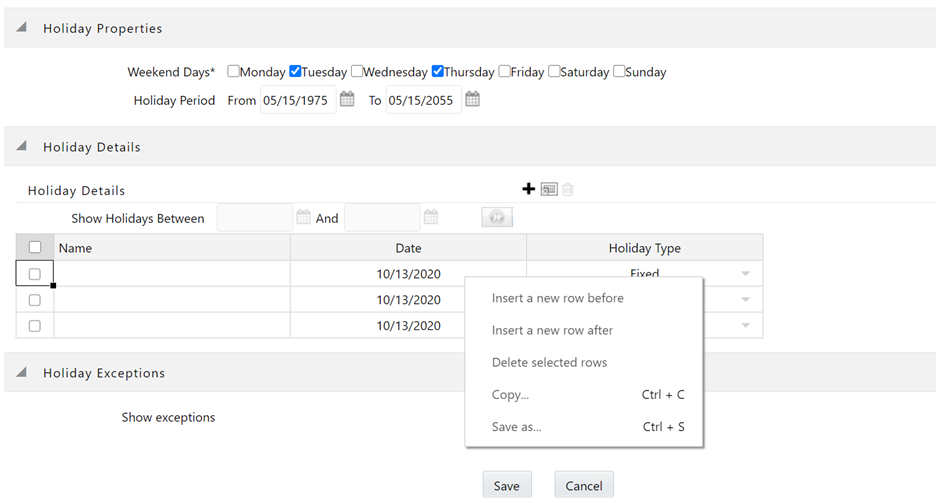The image size is (936, 503).
Task: Click the Holiday Period To date field
Action: (423, 100)
